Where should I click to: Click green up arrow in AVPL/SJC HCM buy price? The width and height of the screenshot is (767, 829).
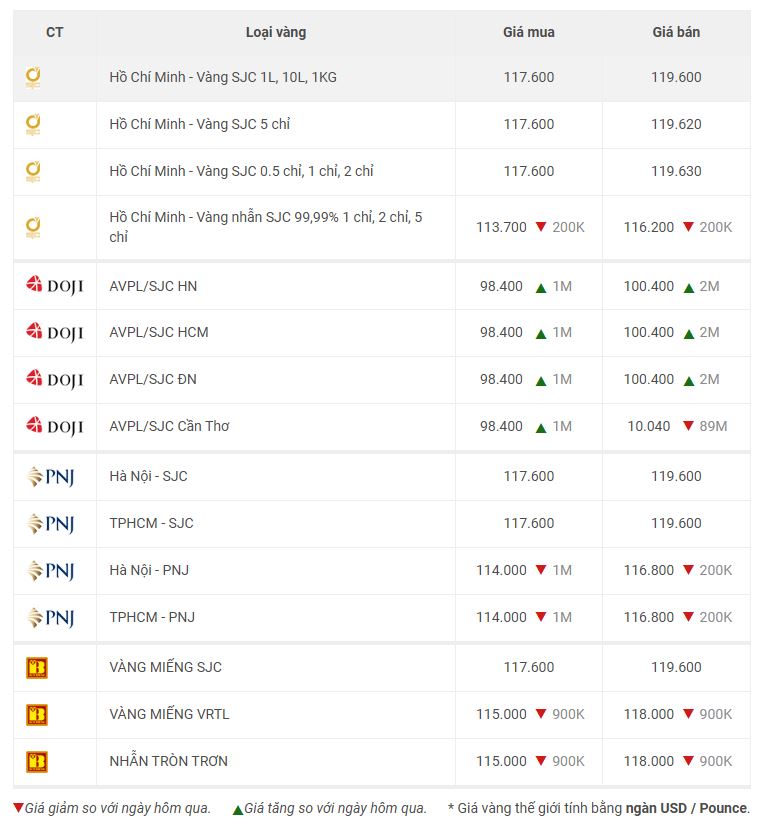[541, 334]
